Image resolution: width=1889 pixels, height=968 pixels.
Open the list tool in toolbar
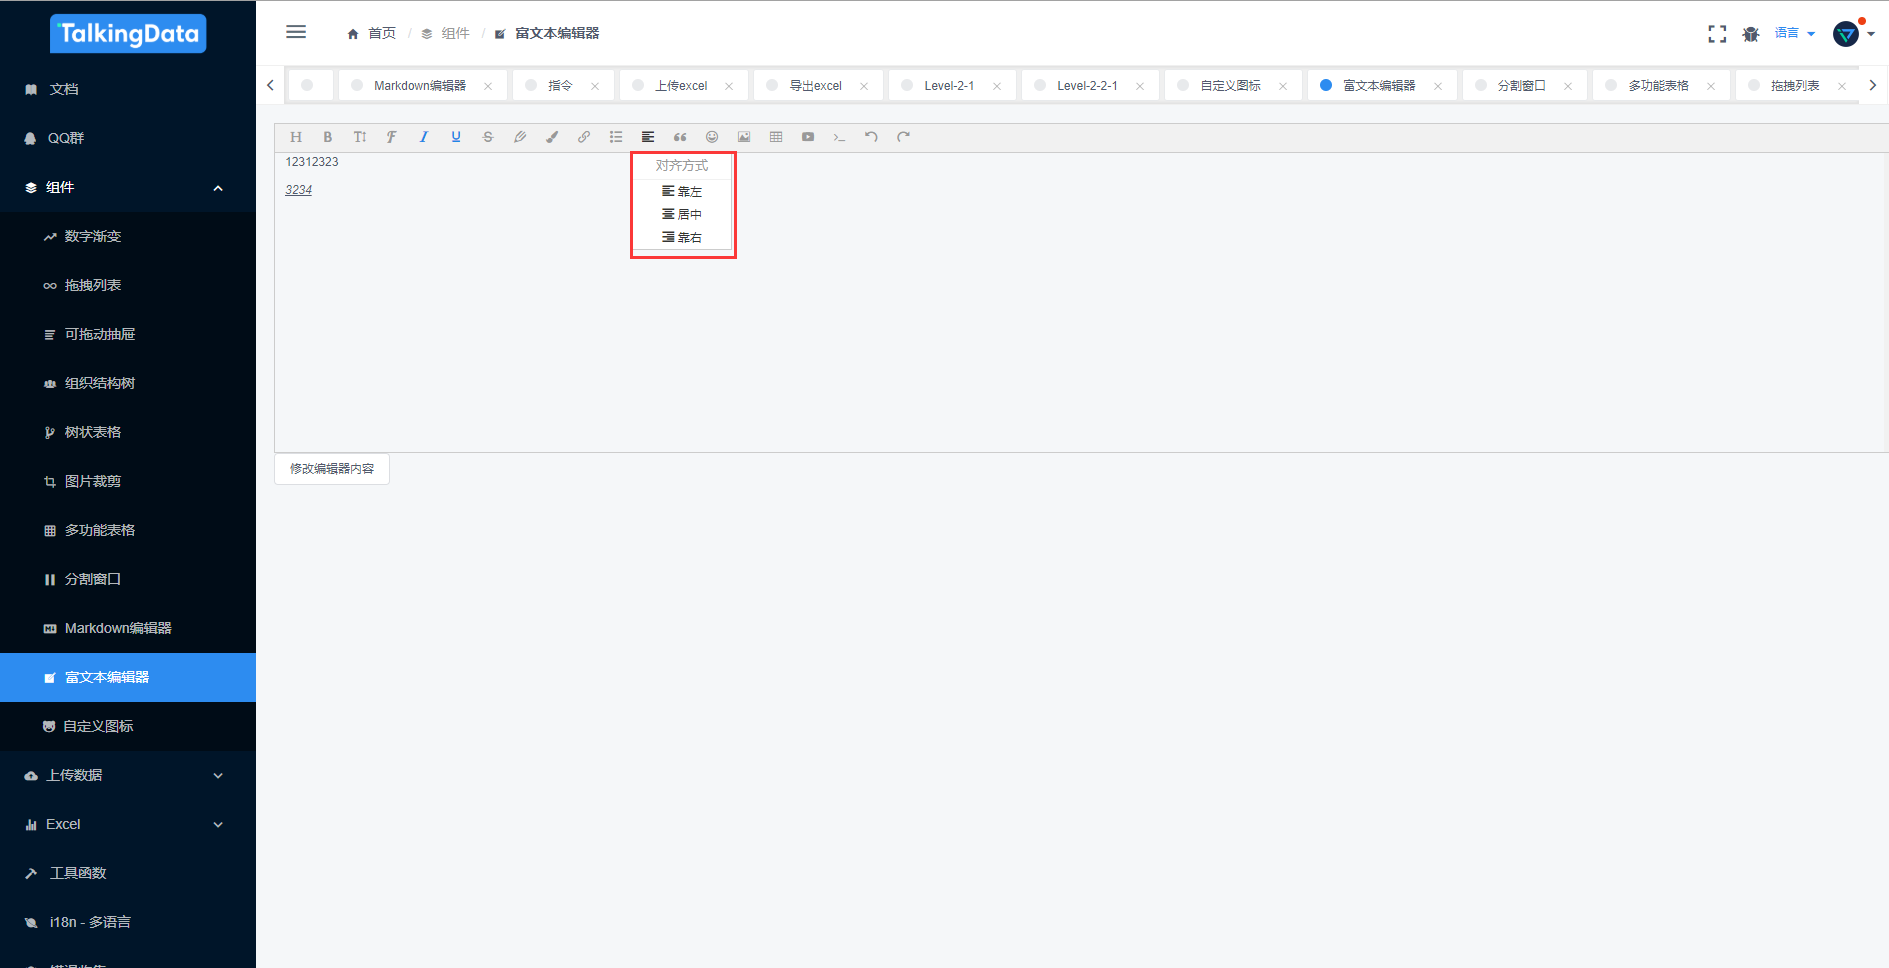tap(616, 137)
